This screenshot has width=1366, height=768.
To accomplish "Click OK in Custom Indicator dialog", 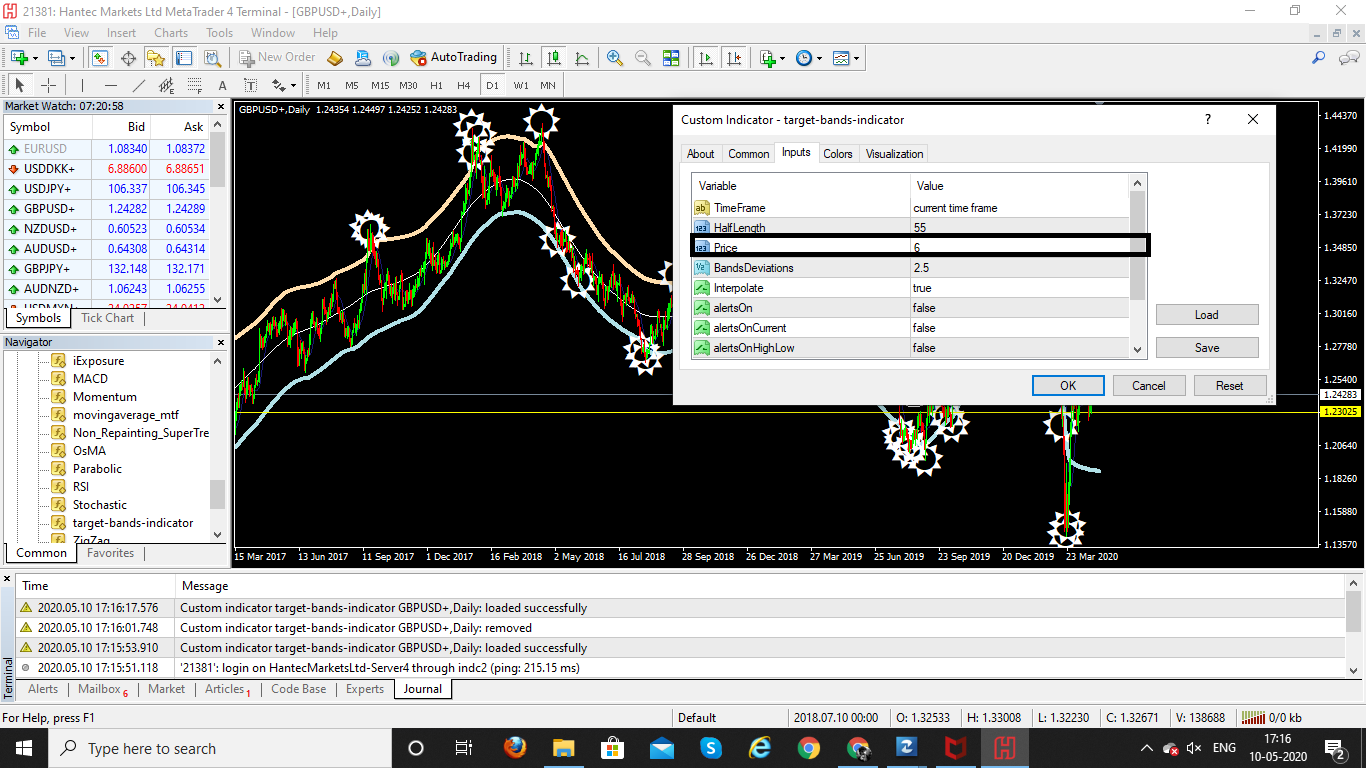I will coord(1068,385).
